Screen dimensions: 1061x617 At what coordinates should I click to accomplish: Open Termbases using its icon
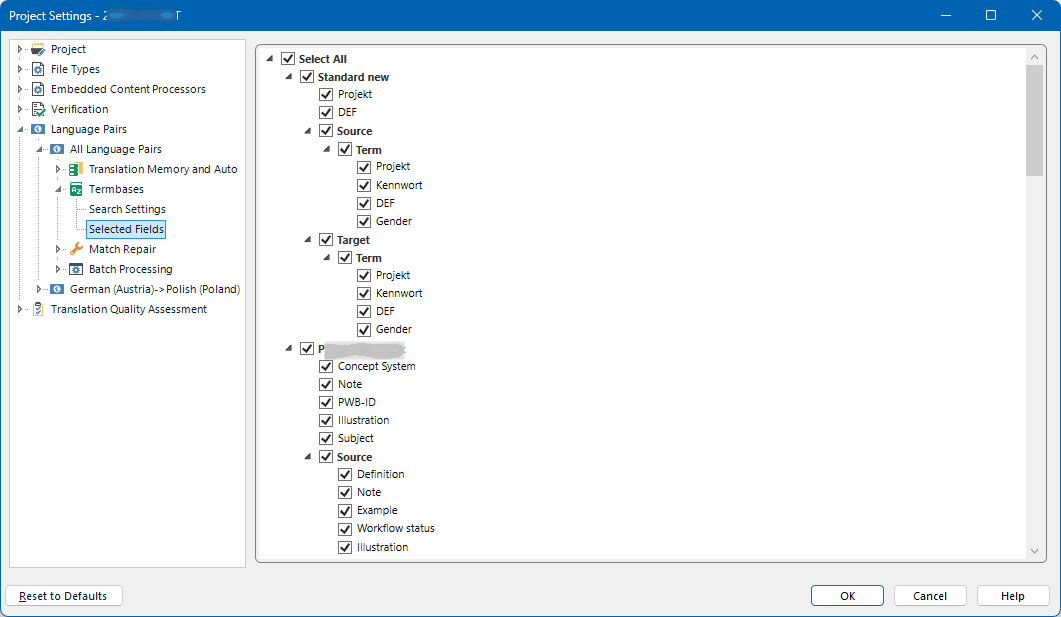point(75,188)
